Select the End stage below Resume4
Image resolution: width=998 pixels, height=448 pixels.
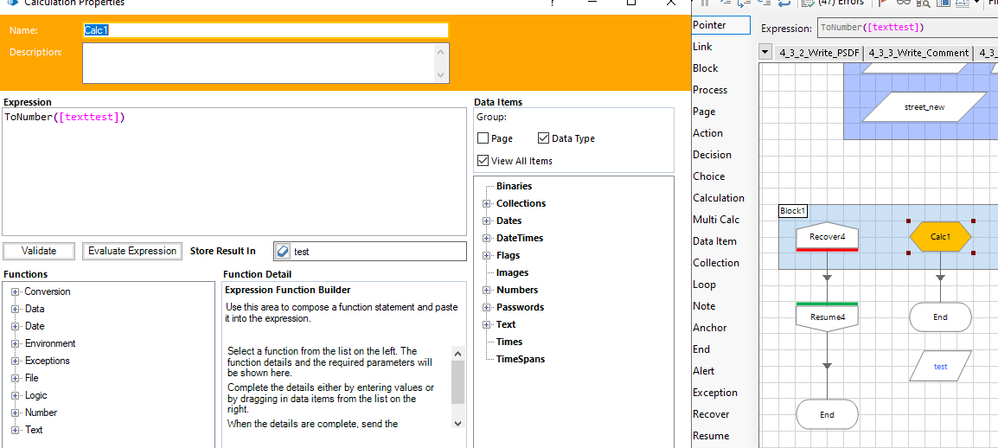click(827, 414)
